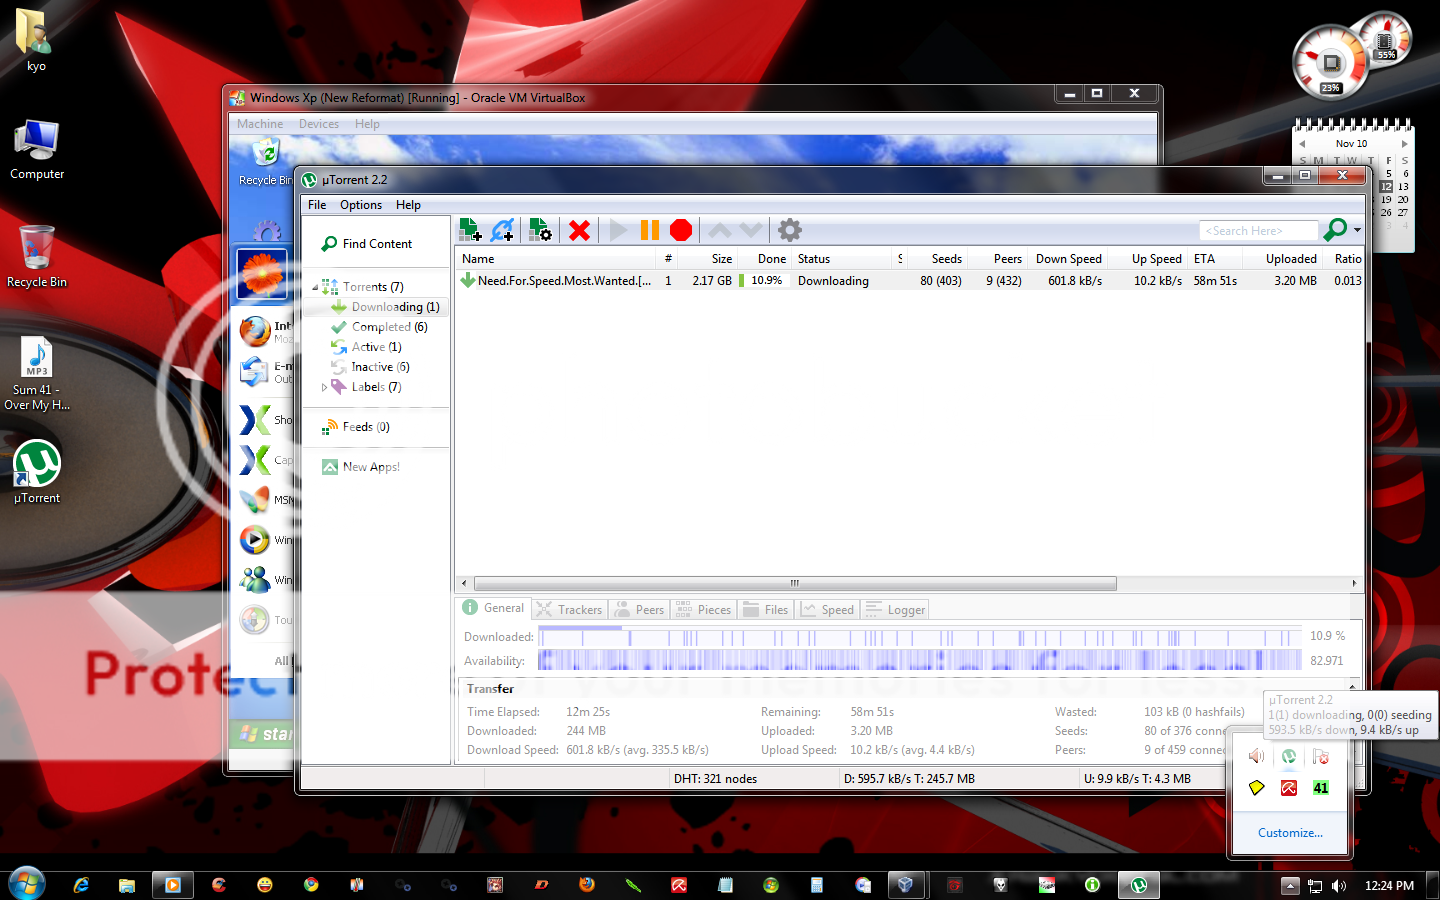This screenshot has height=900, width=1440.
Task: Click the speaker icon in tray popup
Action: click(x=1257, y=757)
